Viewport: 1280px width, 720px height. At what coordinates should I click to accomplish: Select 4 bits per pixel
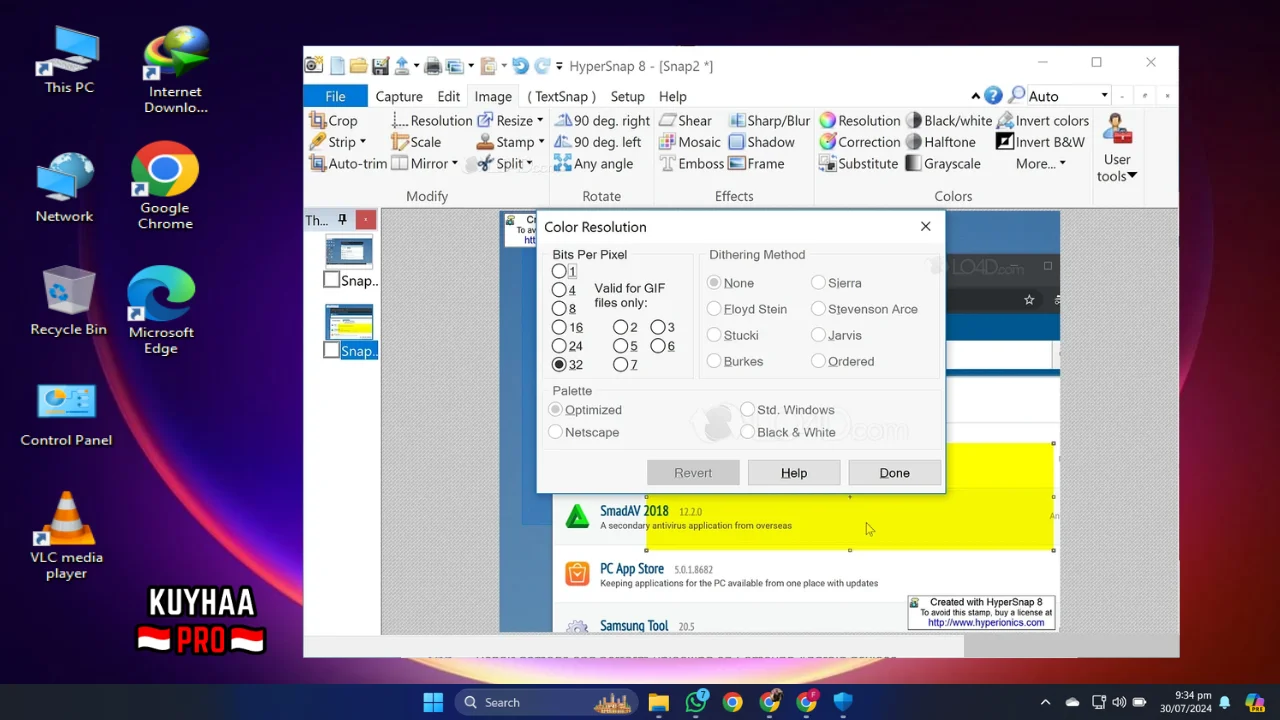pos(559,290)
